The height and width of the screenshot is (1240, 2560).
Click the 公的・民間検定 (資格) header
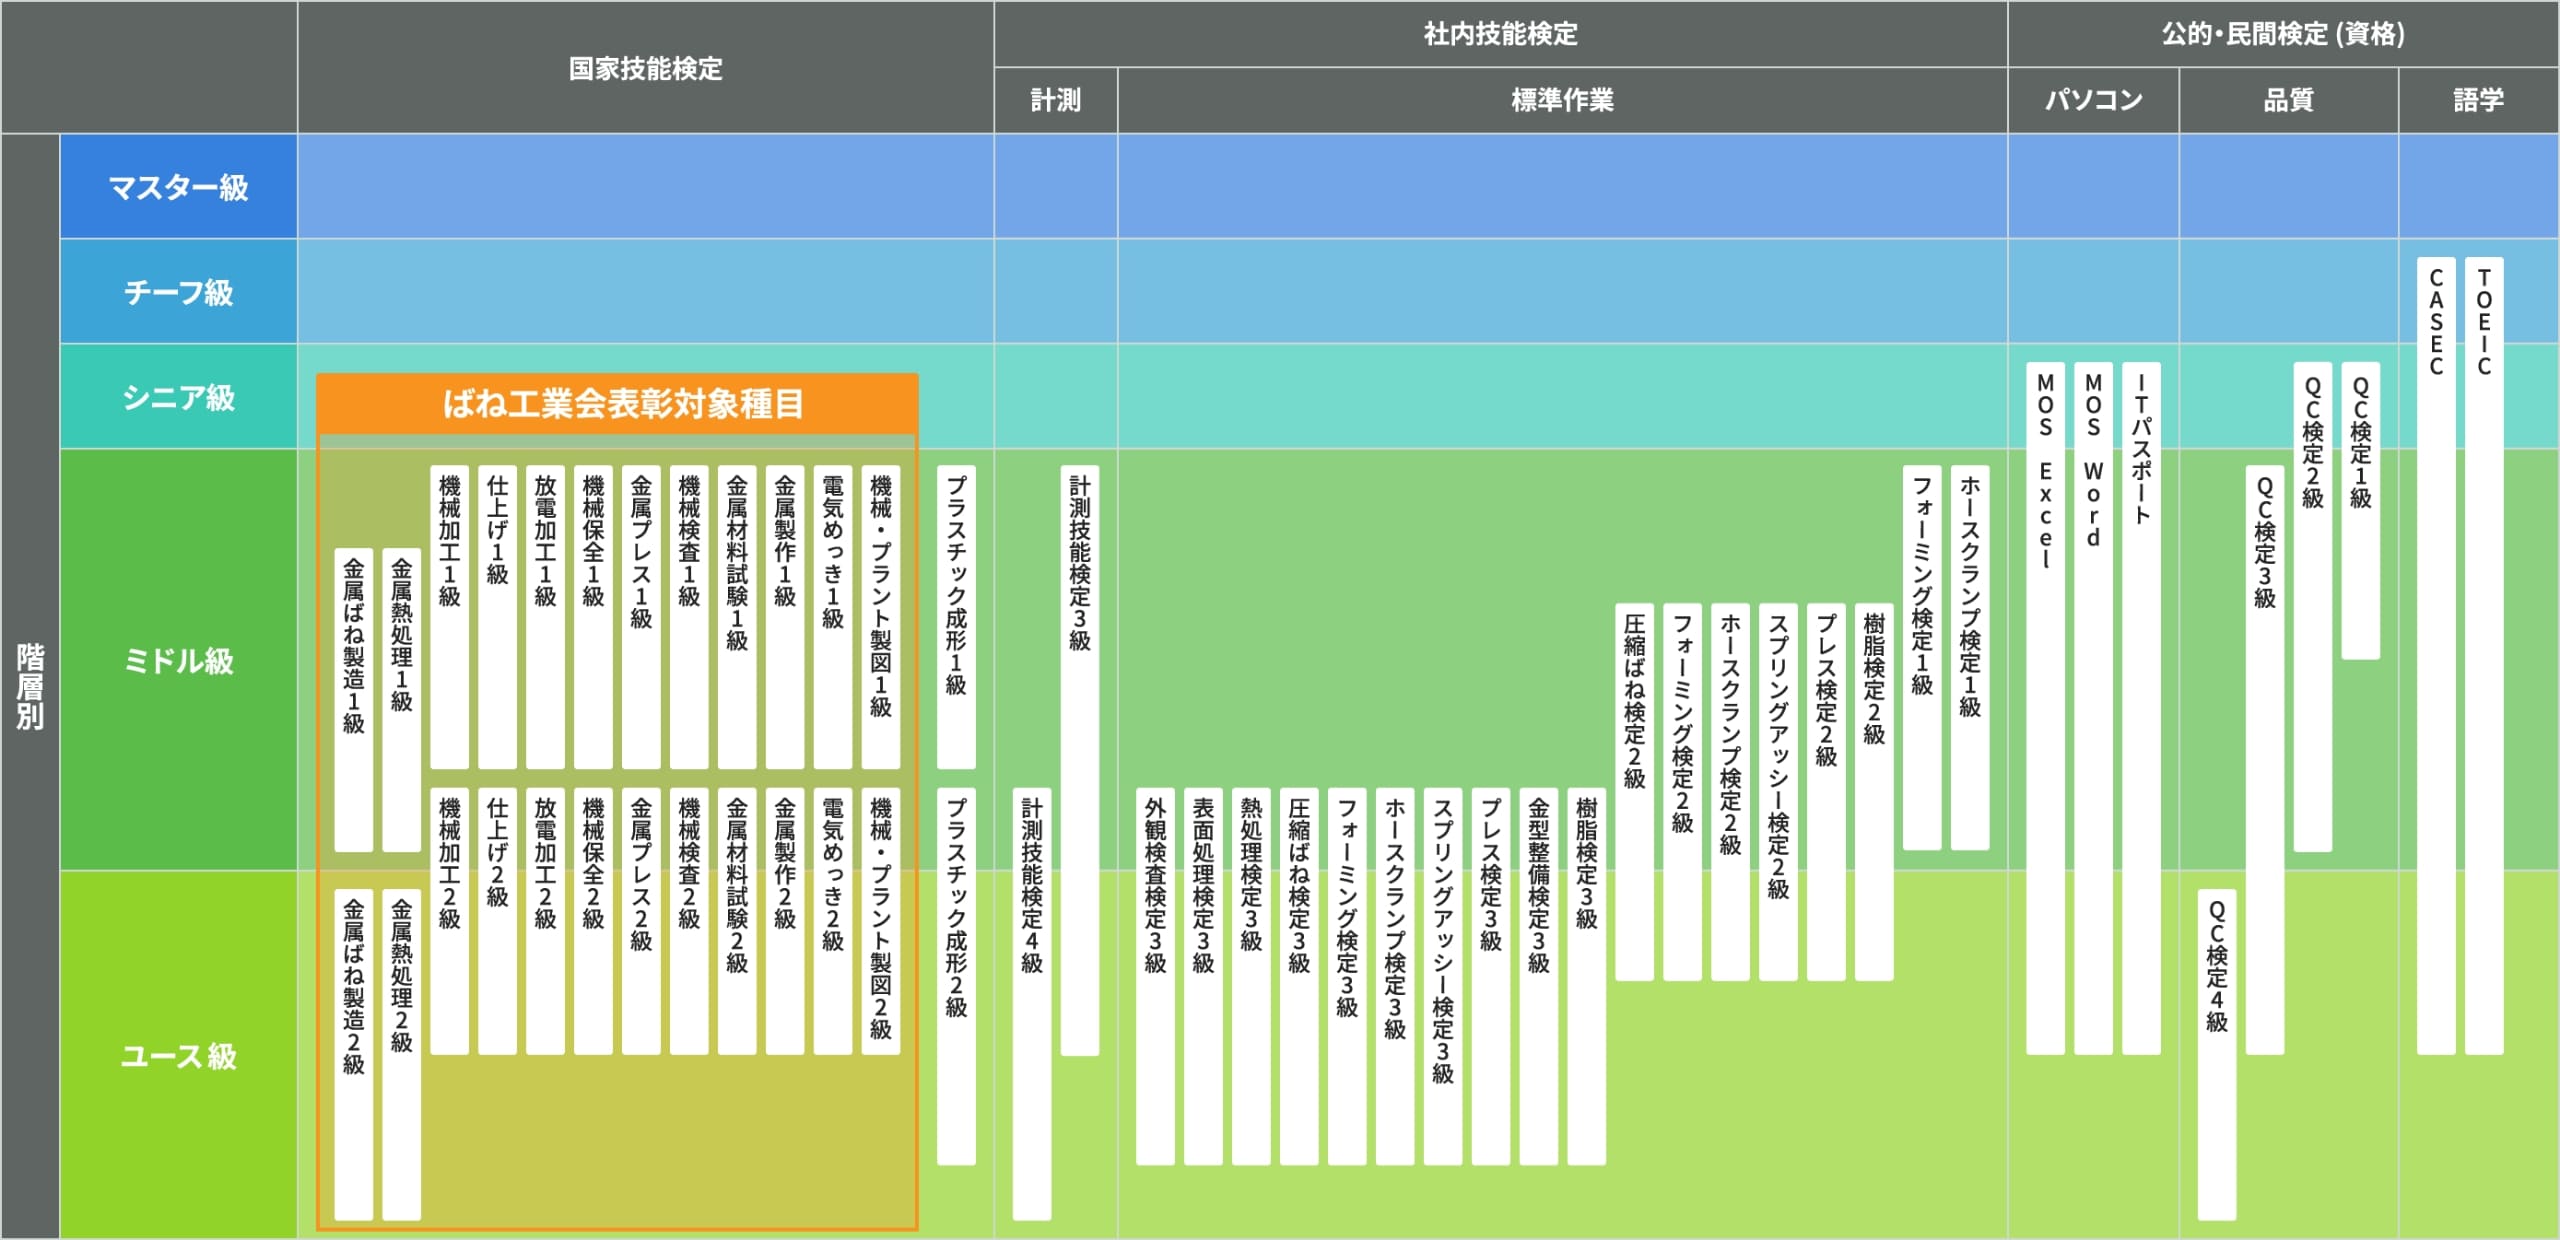click(x=2283, y=34)
